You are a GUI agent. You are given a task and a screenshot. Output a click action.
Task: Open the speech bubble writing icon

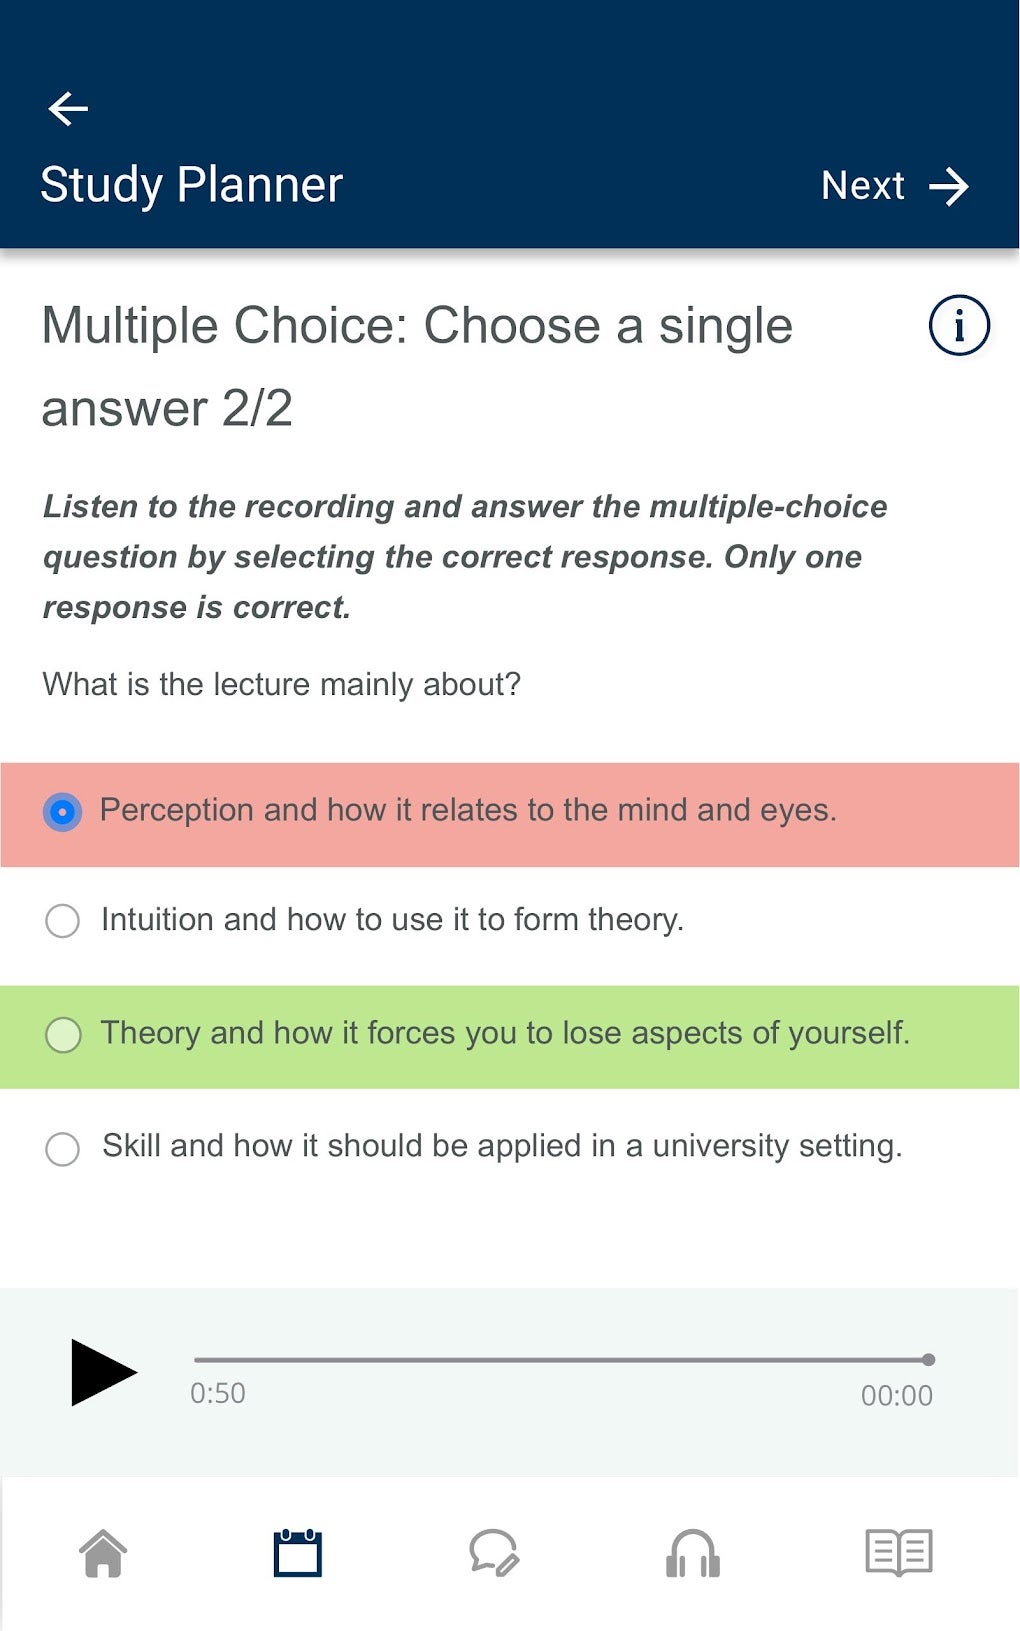(x=494, y=1553)
